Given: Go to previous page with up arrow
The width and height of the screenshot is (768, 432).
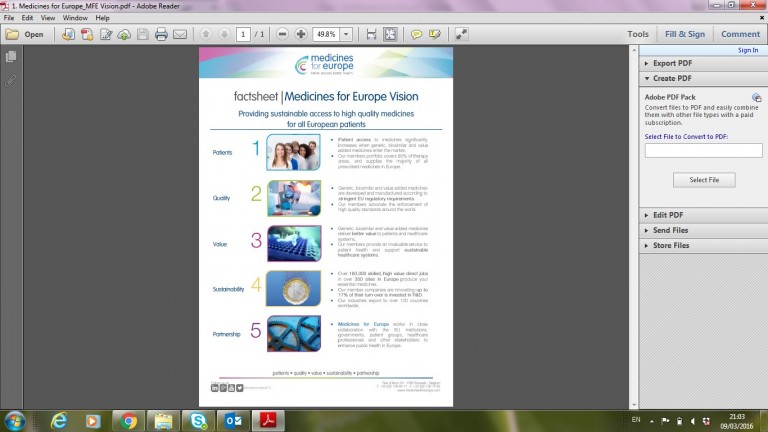Looking at the screenshot, I should tap(206, 34).
